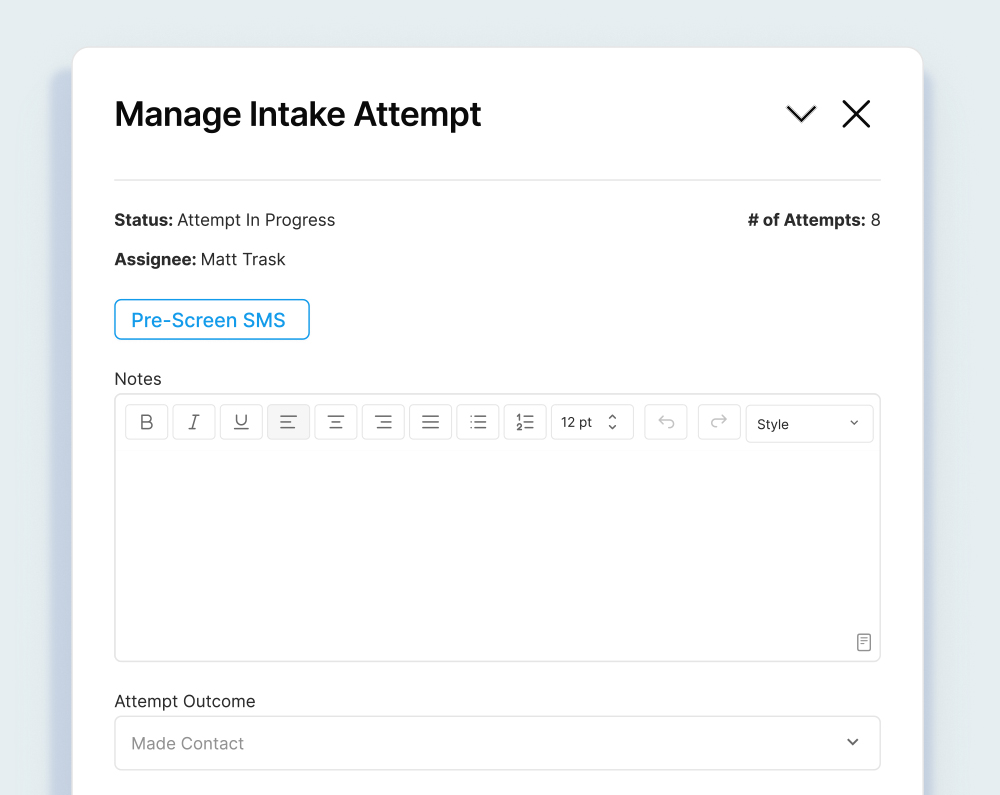
Task: Click the template icon in notes corner
Action: tap(864, 642)
